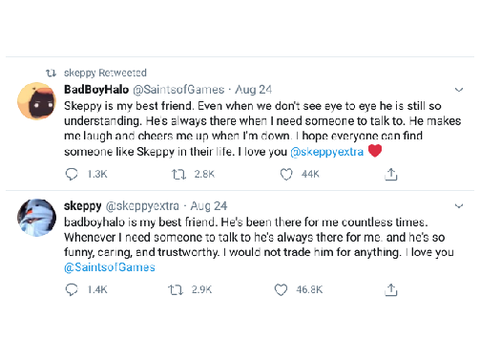The width and height of the screenshot is (480, 360).
Task: Open the @SaintsofGames mention in skeppy's tweet
Action: click(110, 267)
